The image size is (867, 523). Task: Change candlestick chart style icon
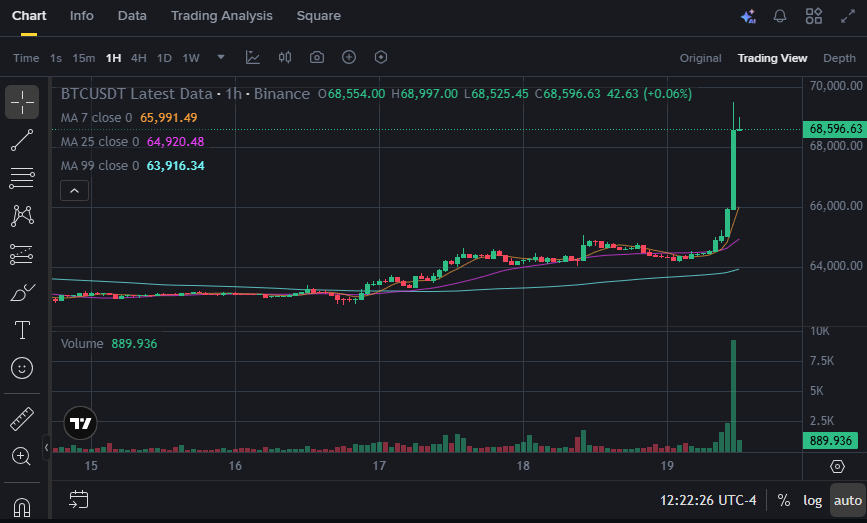tap(285, 57)
